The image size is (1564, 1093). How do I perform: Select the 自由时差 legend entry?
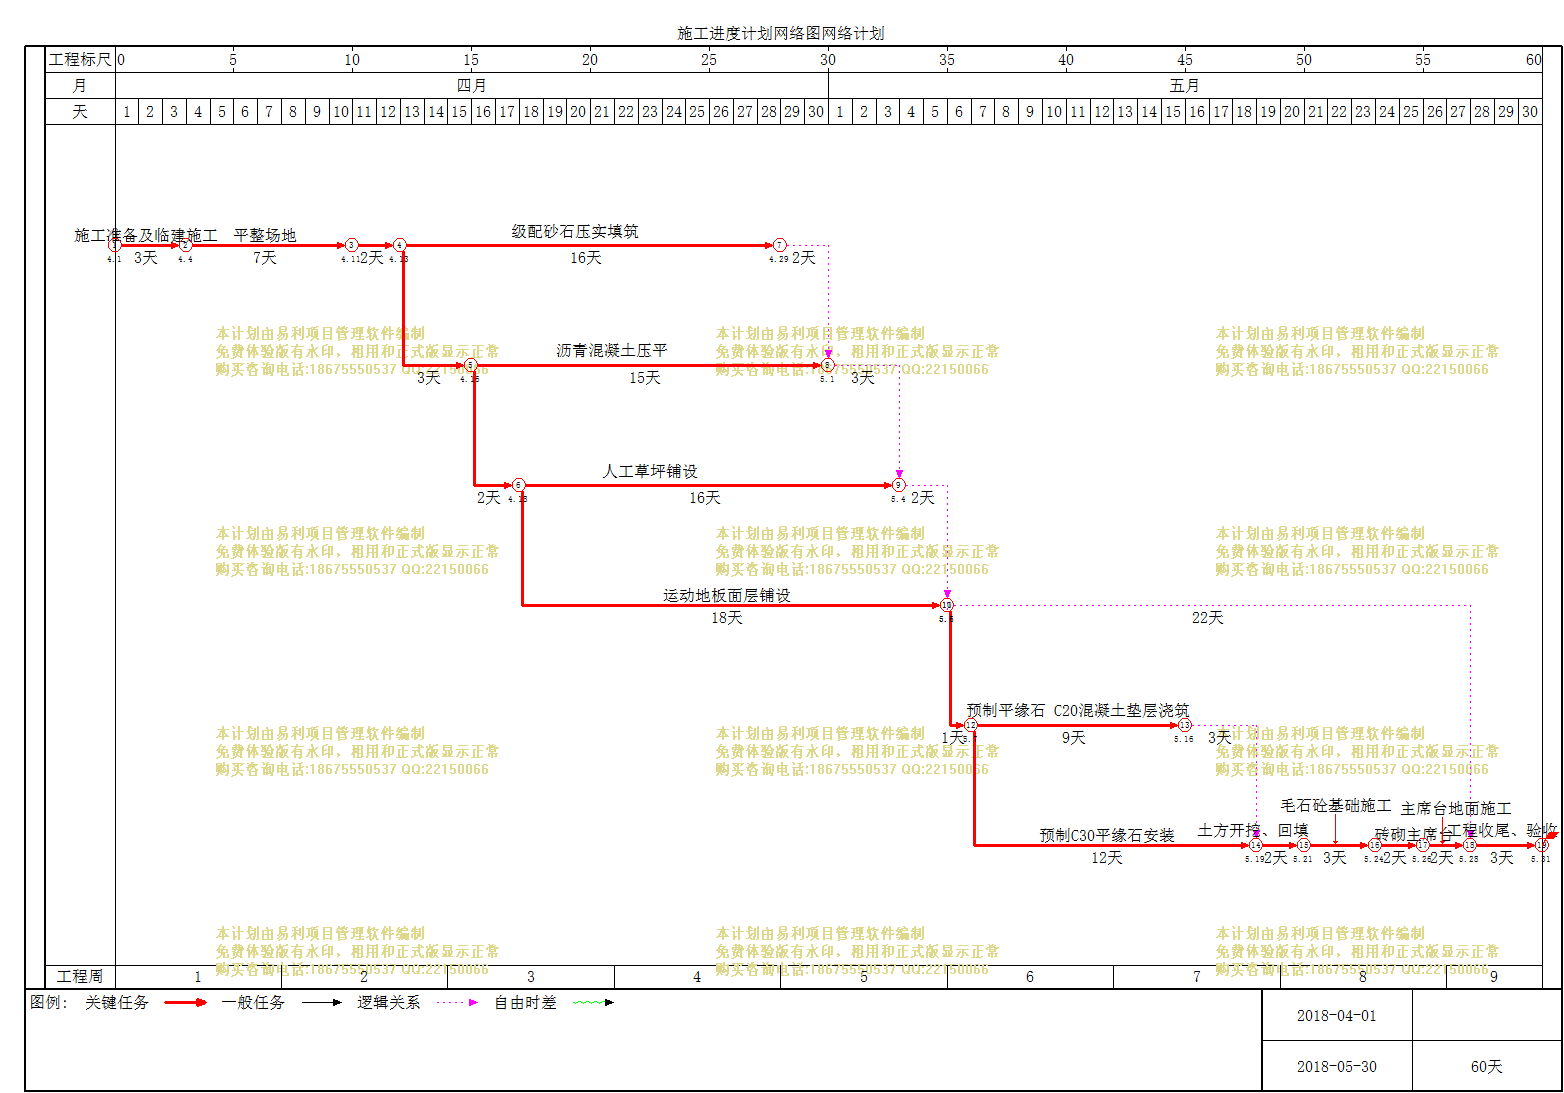pos(525,1002)
